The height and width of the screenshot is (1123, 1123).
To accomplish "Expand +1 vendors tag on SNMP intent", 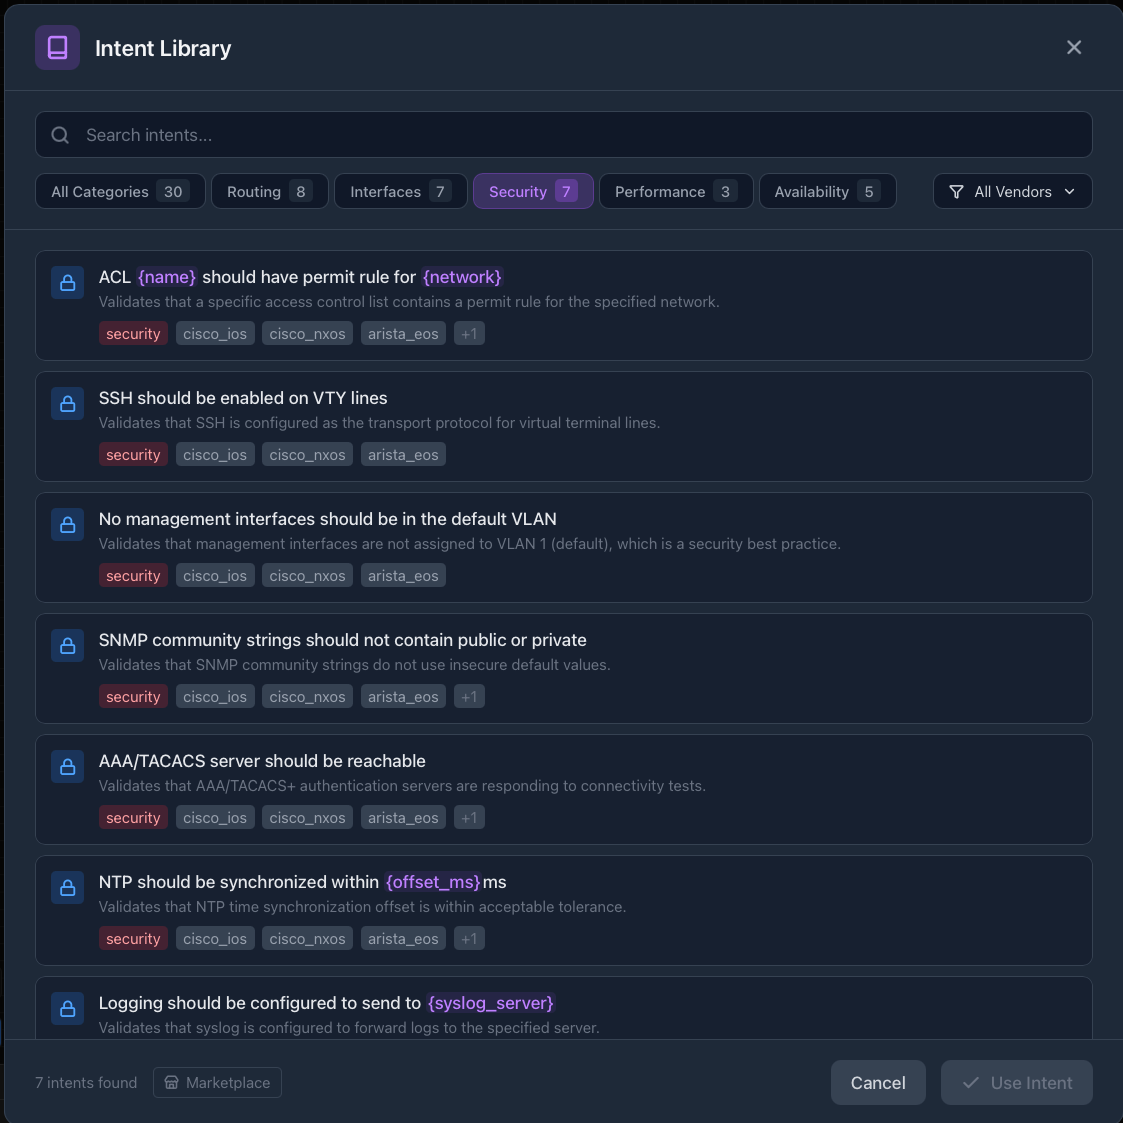I will click(x=469, y=697).
